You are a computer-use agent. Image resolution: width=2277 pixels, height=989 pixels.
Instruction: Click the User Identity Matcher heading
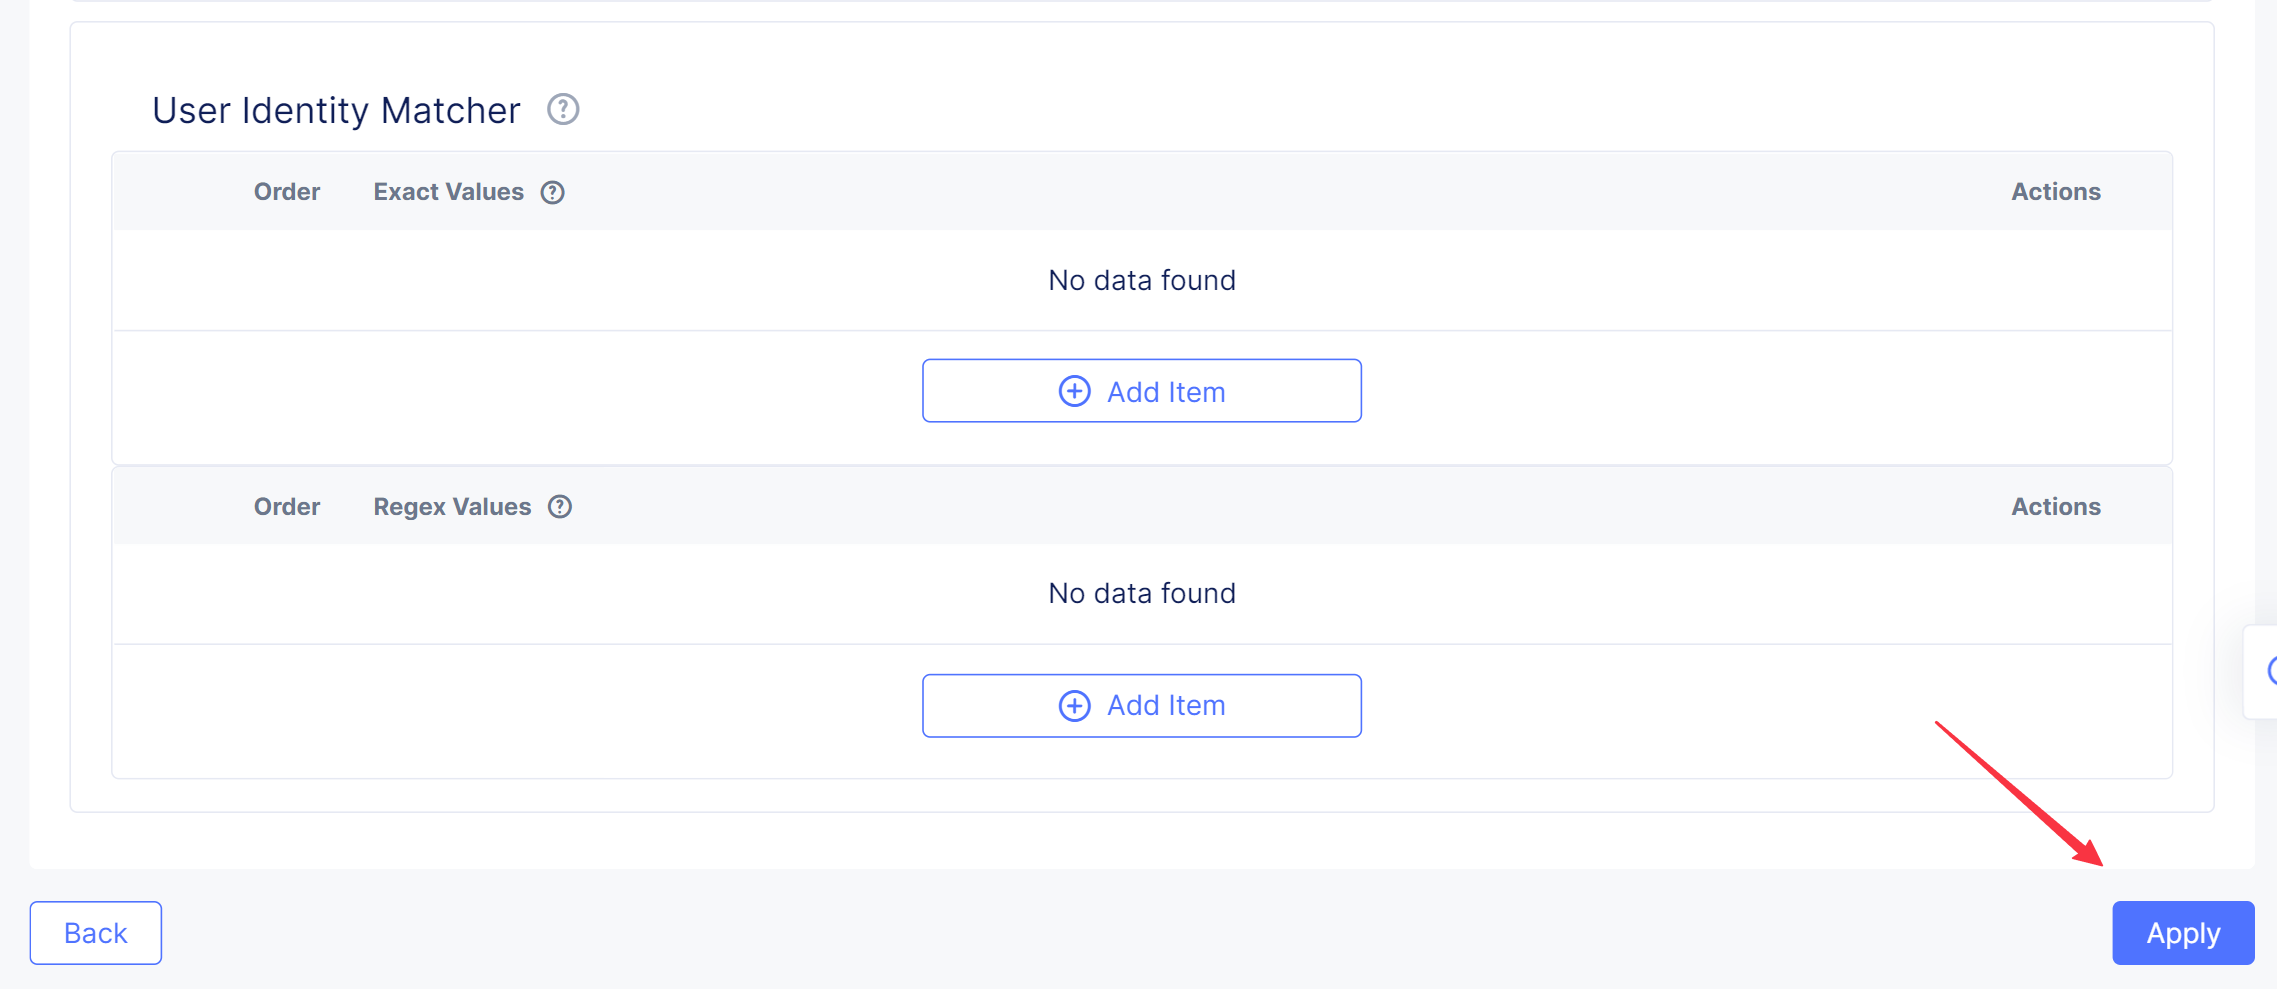[x=336, y=110]
